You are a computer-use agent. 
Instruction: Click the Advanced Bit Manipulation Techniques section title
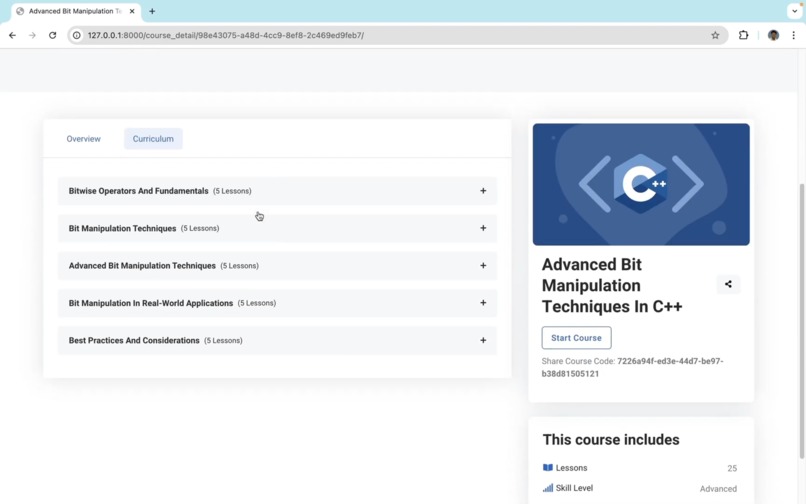(x=142, y=266)
